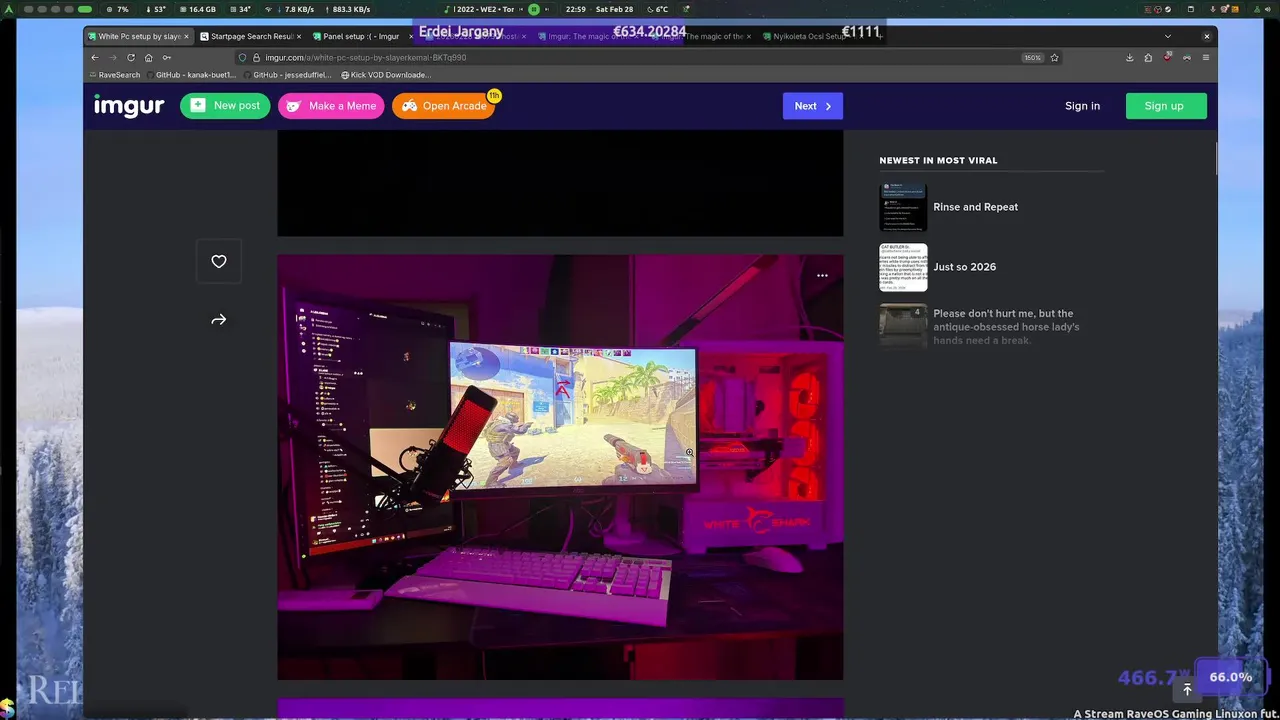The image size is (1280, 720).
Task: Launch Open Arcade
Action: pos(443,106)
